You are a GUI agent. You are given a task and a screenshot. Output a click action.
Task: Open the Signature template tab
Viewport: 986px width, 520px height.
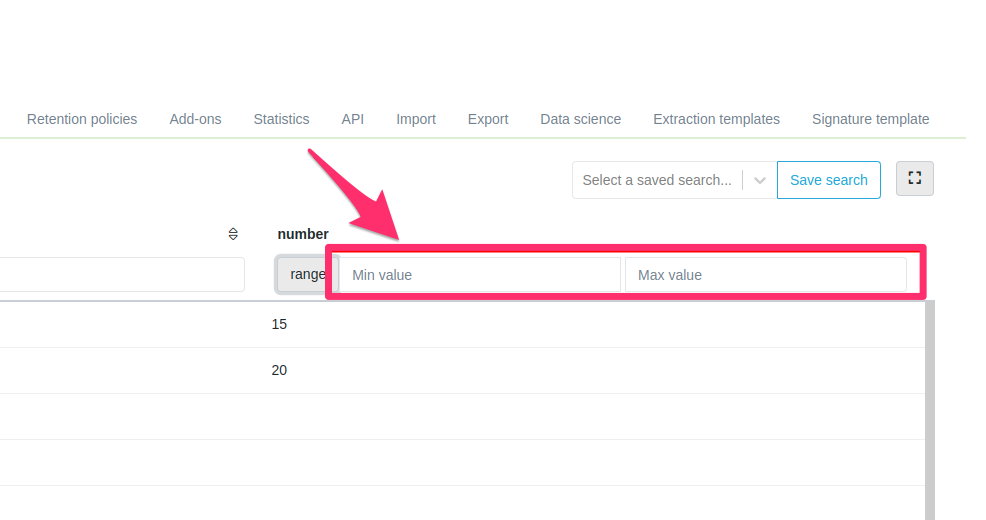(x=870, y=119)
